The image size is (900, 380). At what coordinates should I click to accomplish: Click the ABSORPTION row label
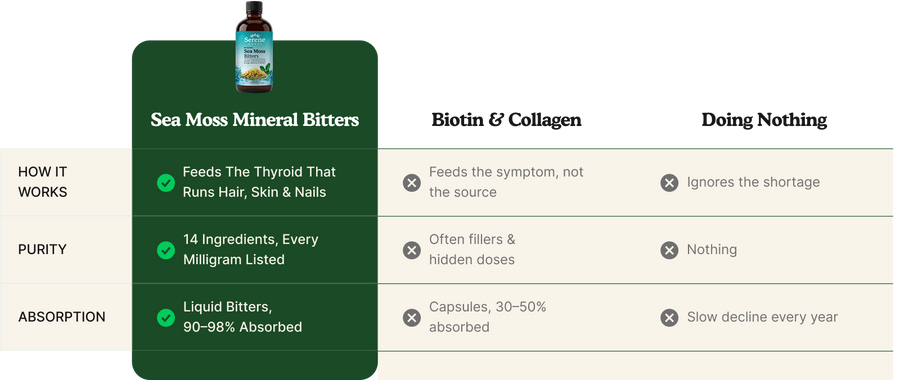click(x=61, y=317)
